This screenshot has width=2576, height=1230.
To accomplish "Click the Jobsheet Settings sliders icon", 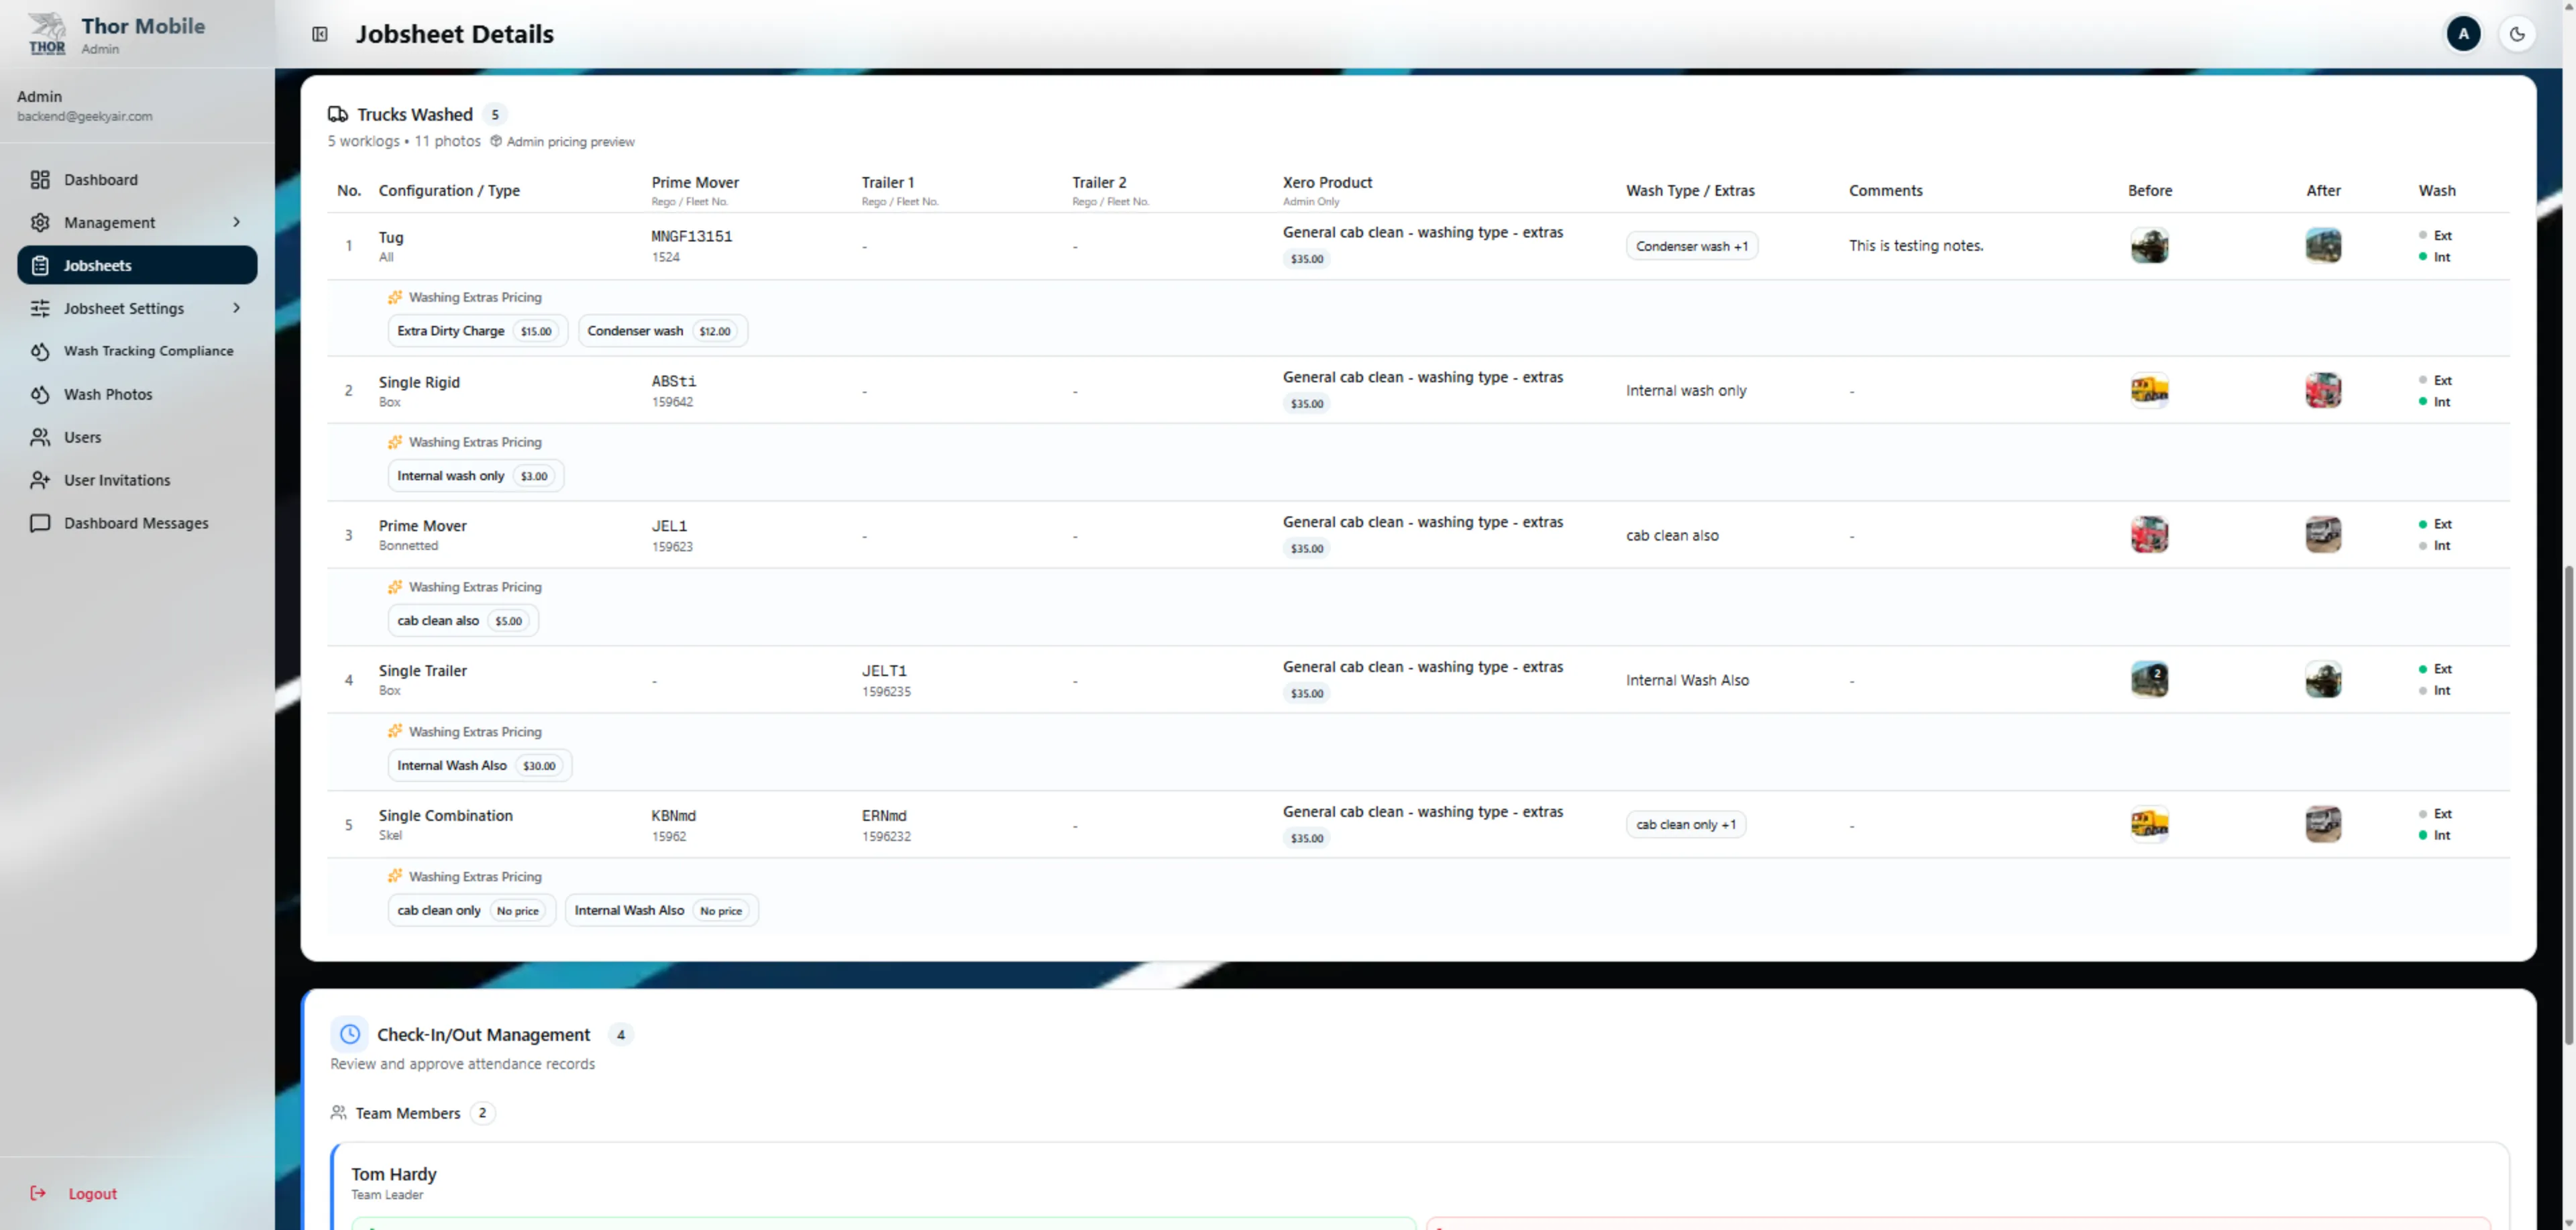I will point(40,309).
